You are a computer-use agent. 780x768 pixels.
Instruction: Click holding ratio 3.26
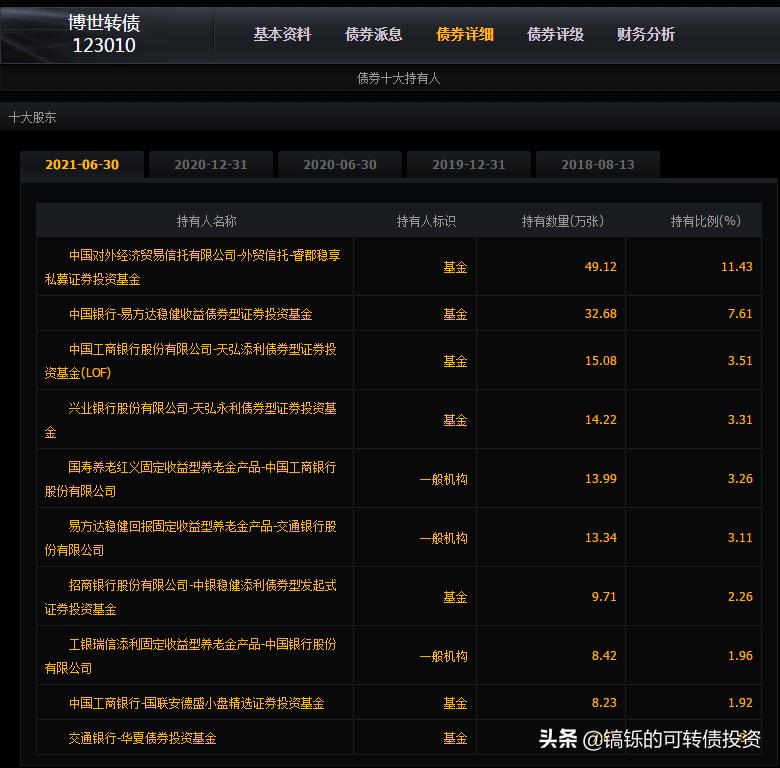pyautogui.click(x=740, y=479)
